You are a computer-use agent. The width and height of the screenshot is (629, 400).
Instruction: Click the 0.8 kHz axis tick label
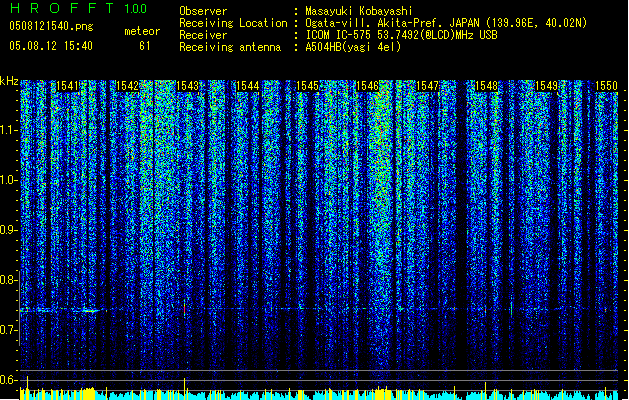point(9,280)
